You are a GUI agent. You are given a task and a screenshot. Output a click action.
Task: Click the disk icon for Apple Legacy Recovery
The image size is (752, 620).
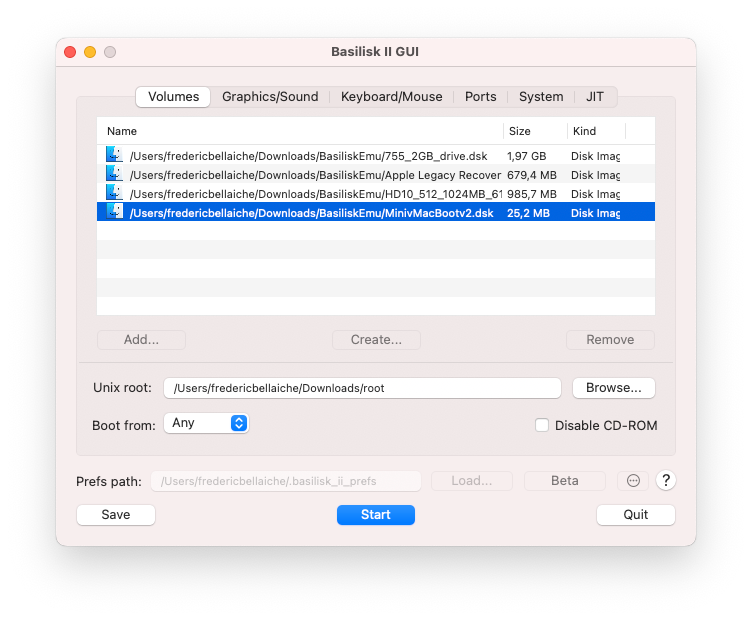coord(114,174)
